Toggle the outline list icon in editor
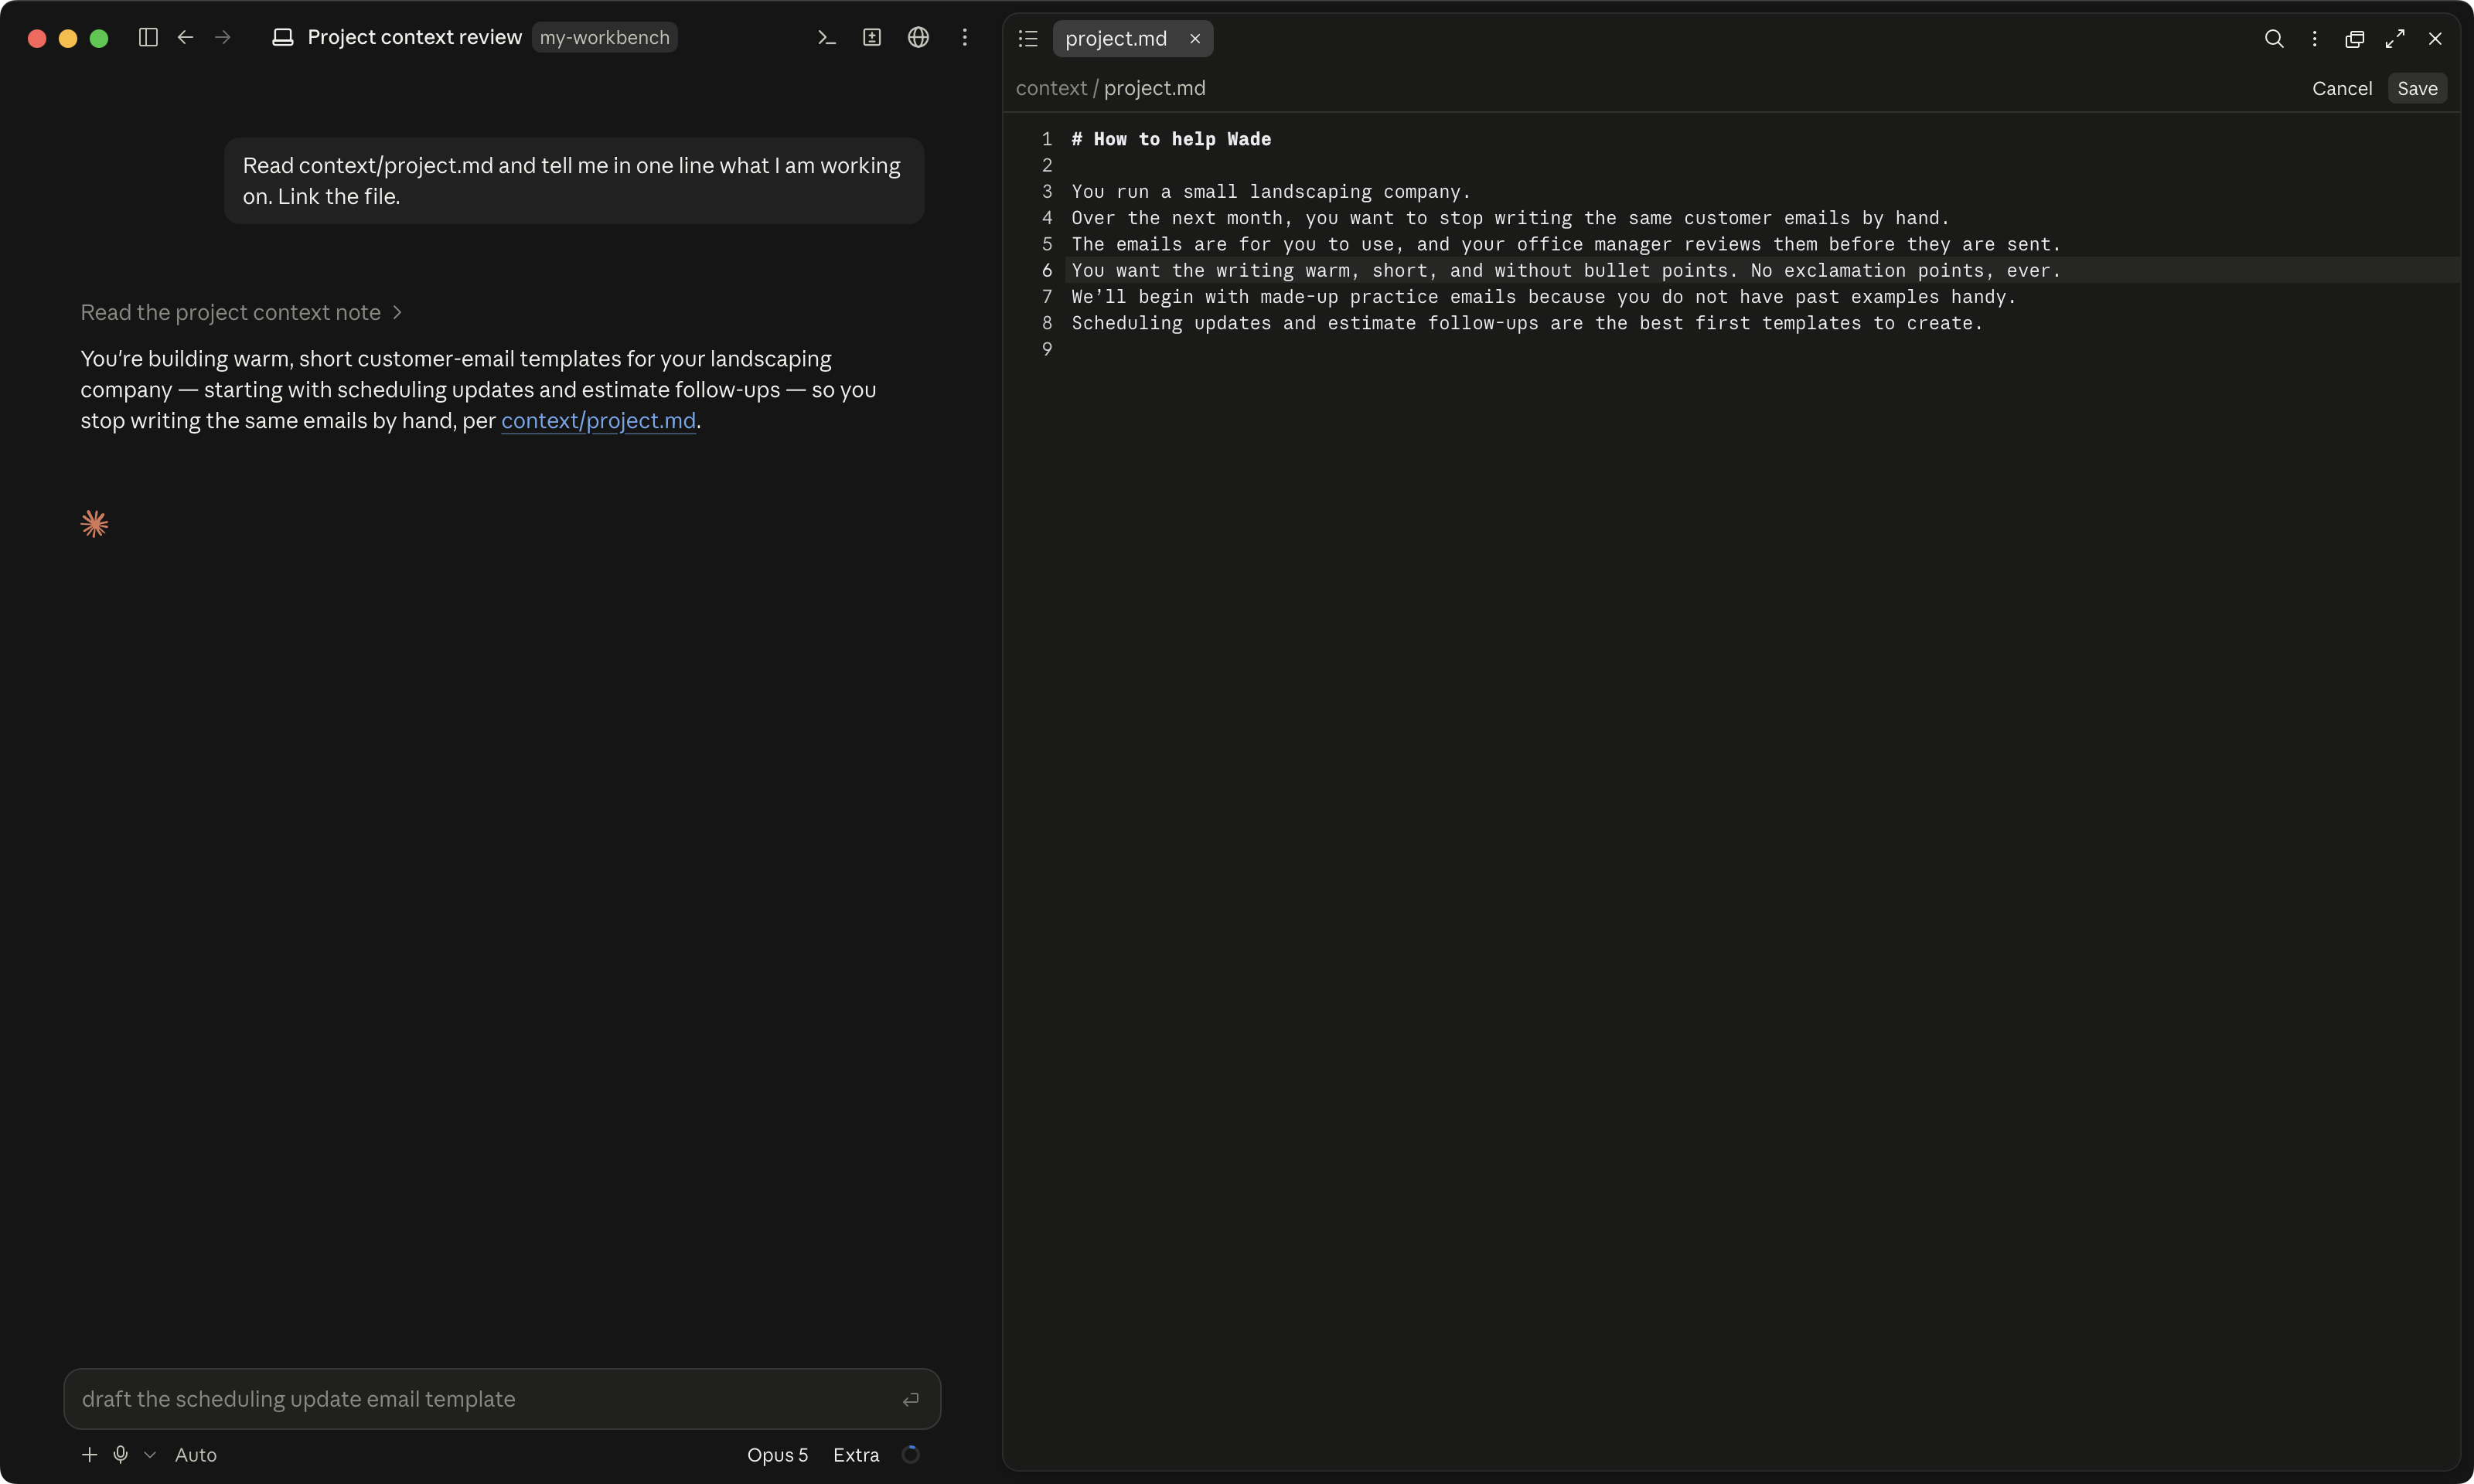This screenshot has width=2474, height=1484. [x=1028, y=38]
